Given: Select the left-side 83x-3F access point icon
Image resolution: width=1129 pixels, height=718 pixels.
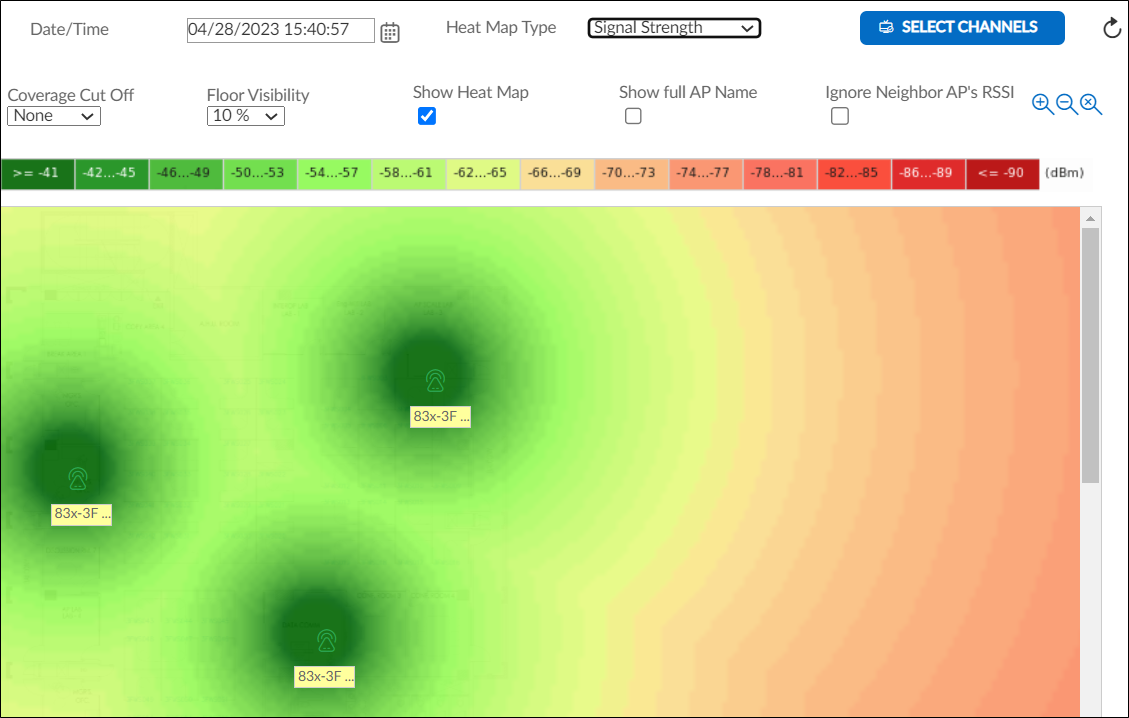Looking at the screenshot, I should [x=80, y=478].
